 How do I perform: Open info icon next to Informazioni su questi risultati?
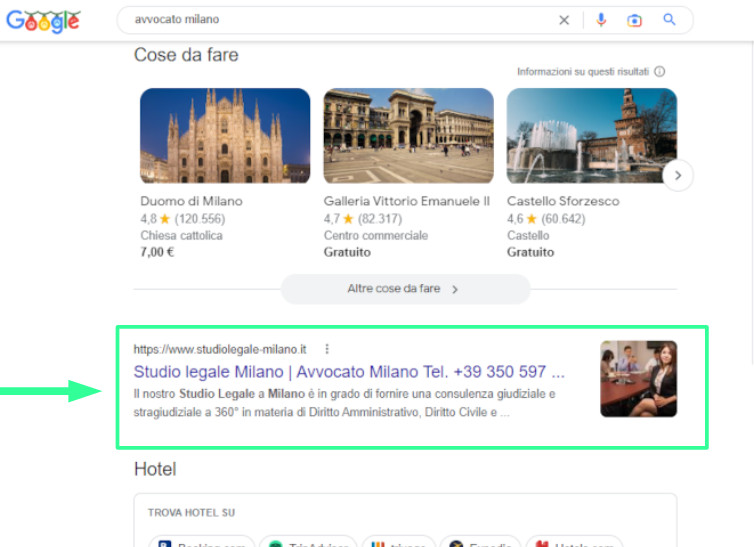point(660,72)
